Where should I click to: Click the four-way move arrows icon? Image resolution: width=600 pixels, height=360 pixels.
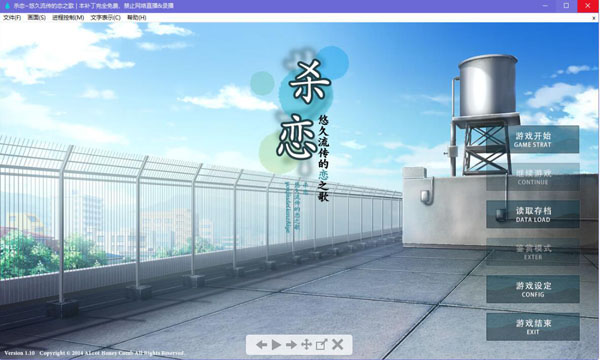coord(307,345)
